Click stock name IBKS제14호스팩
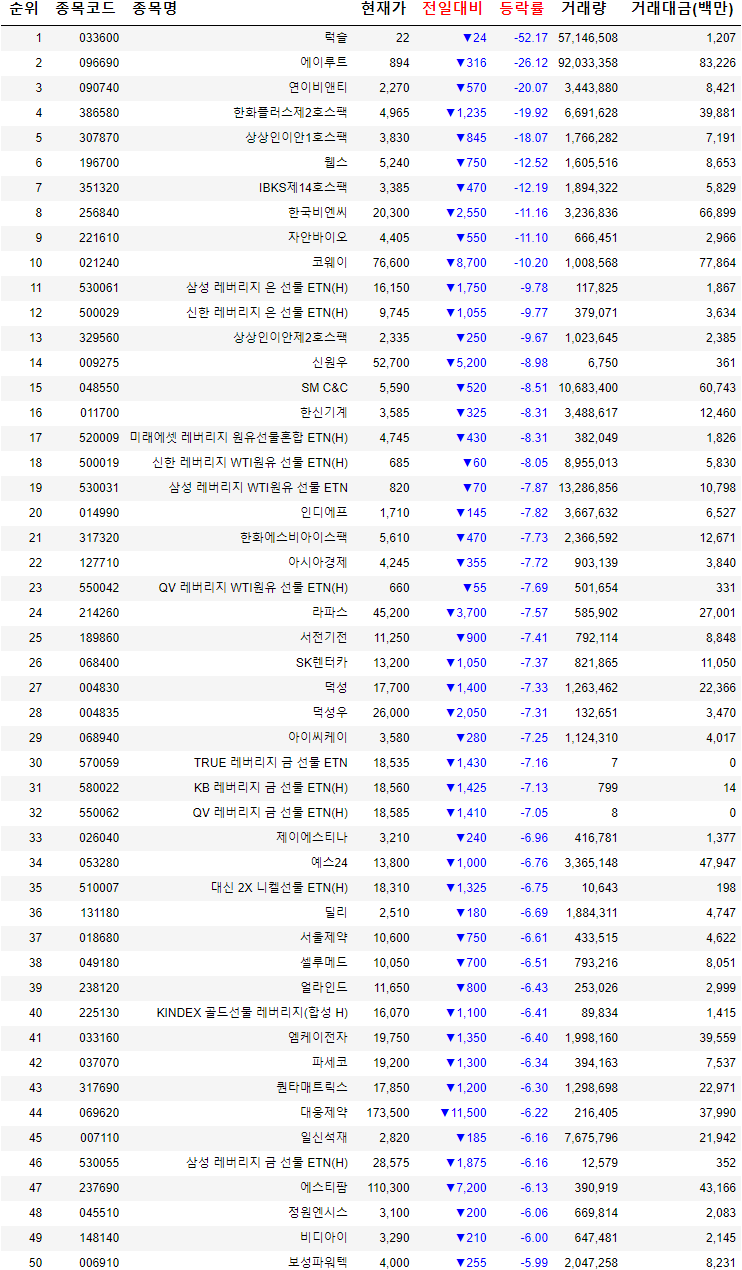 coord(303,188)
